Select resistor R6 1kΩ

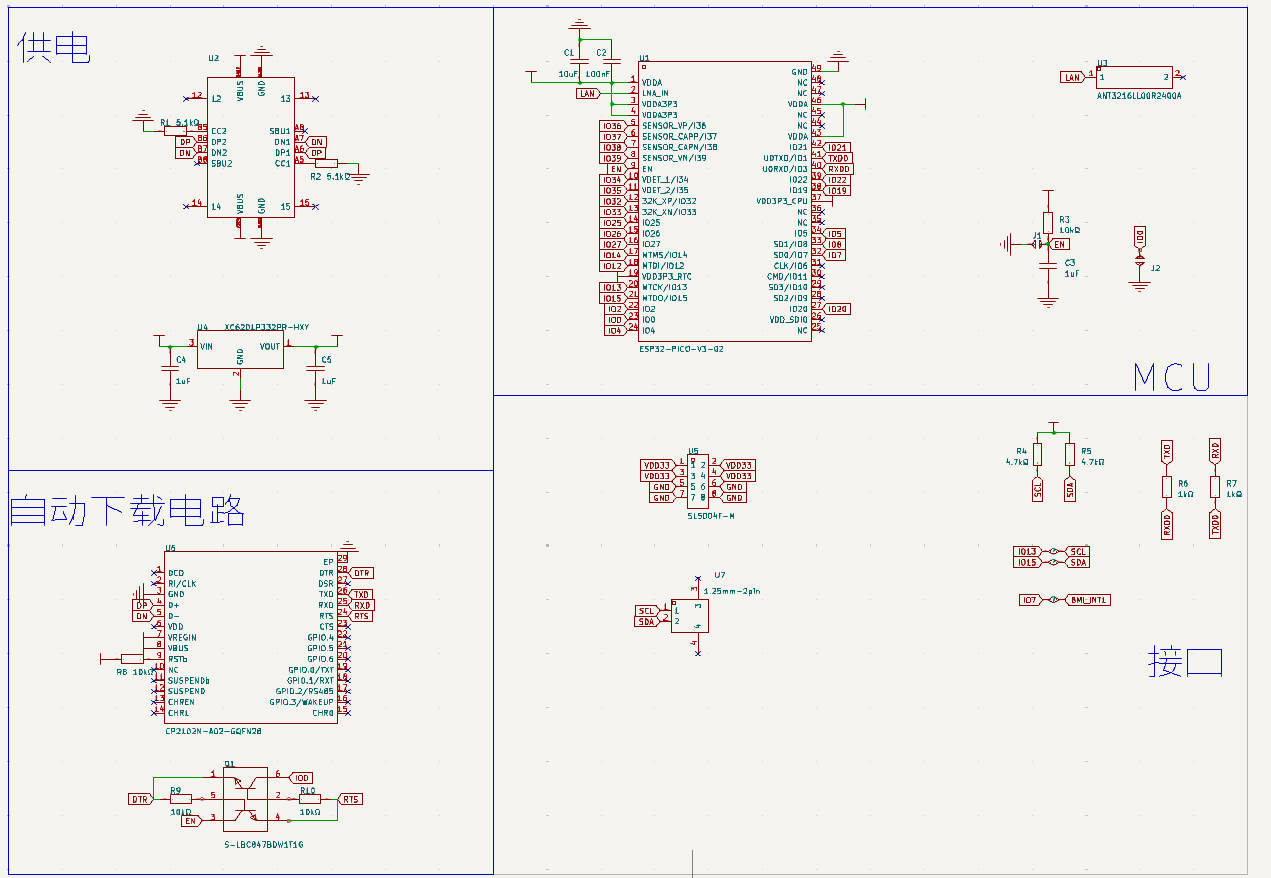point(1166,487)
